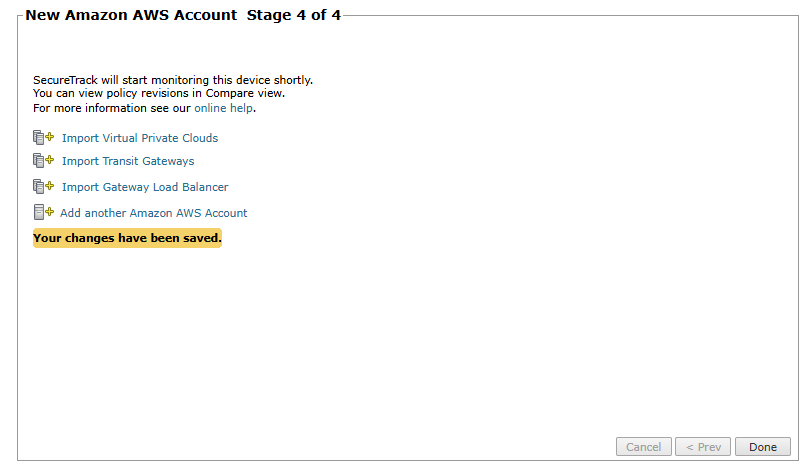The width and height of the screenshot is (805, 470).
Task: Click the 'For more information see our' text
Action: pyautogui.click(x=111, y=108)
